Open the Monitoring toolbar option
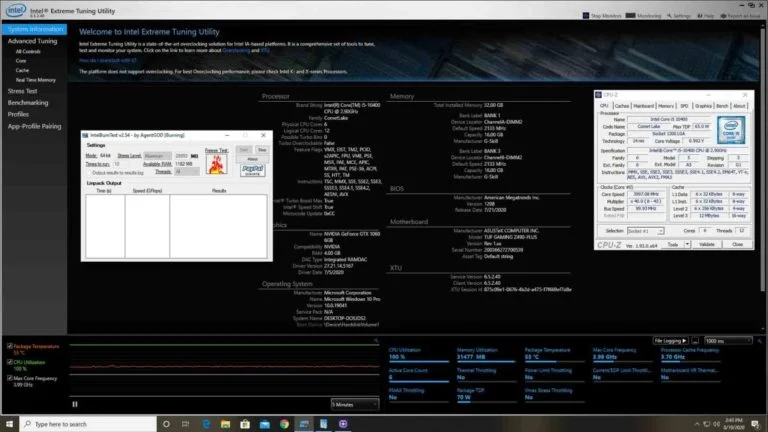This screenshot has width=768, height=432. pos(644,16)
